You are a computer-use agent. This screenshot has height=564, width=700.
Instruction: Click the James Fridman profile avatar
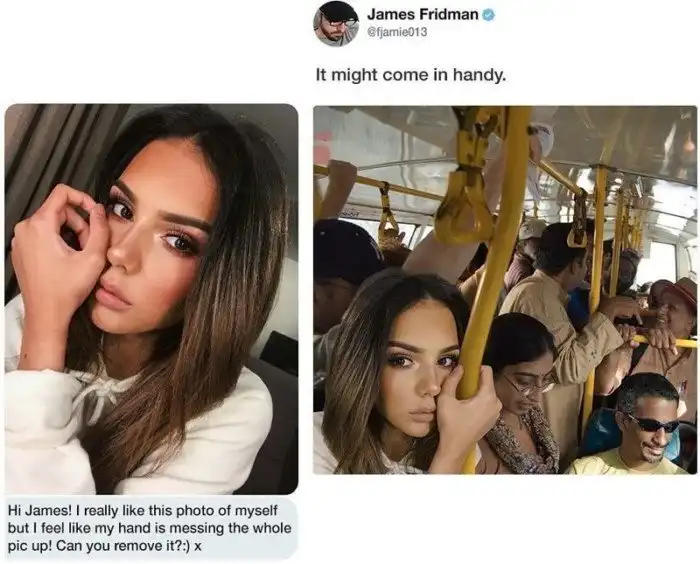tap(337, 23)
